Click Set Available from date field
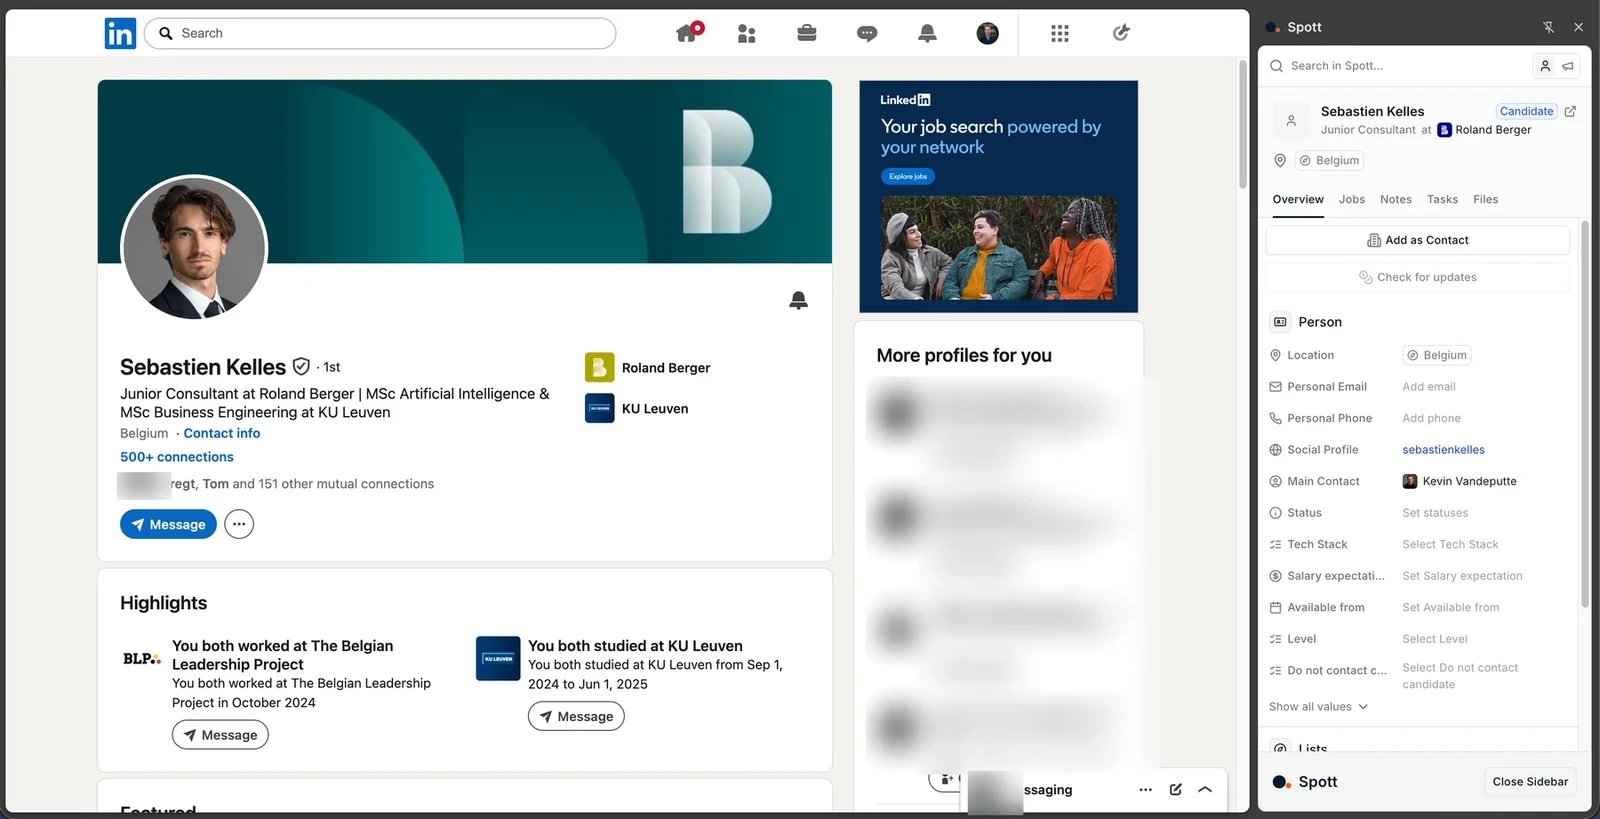The image size is (1600, 819). [x=1450, y=608]
